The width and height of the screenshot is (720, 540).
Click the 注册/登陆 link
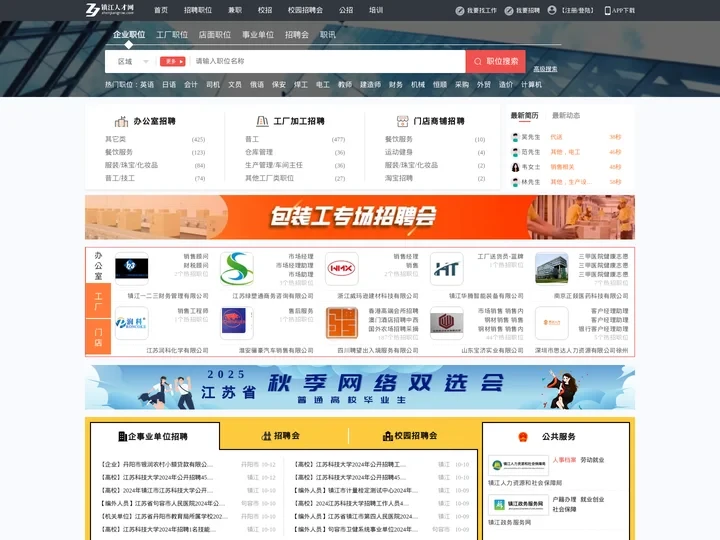click(x=578, y=11)
